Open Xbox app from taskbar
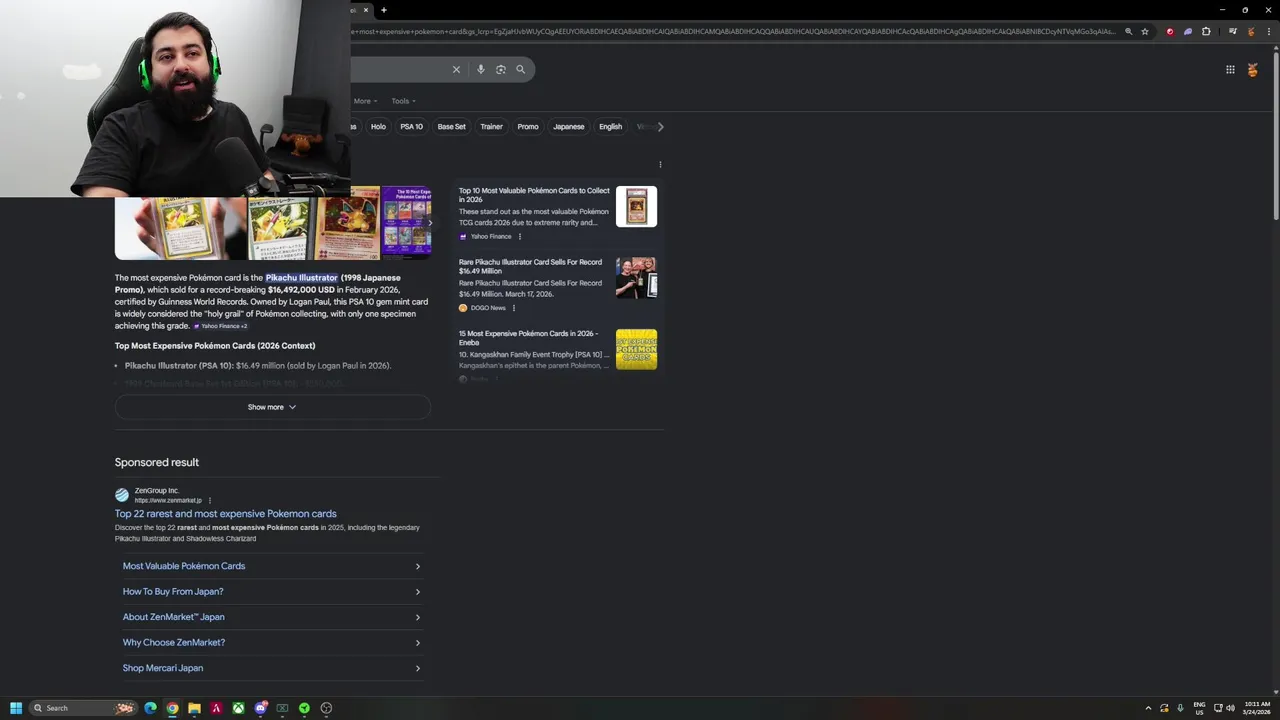 238,708
